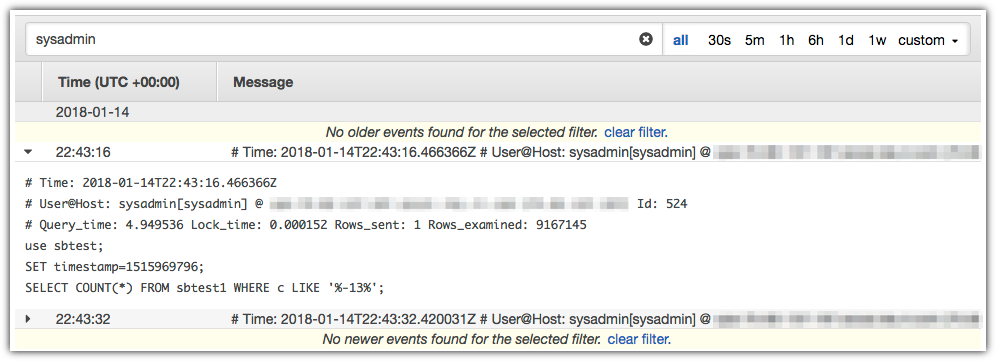Viewport: 996px width, 361px height.
Task: Select the 1h time range
Action: [x=786, y=40]
